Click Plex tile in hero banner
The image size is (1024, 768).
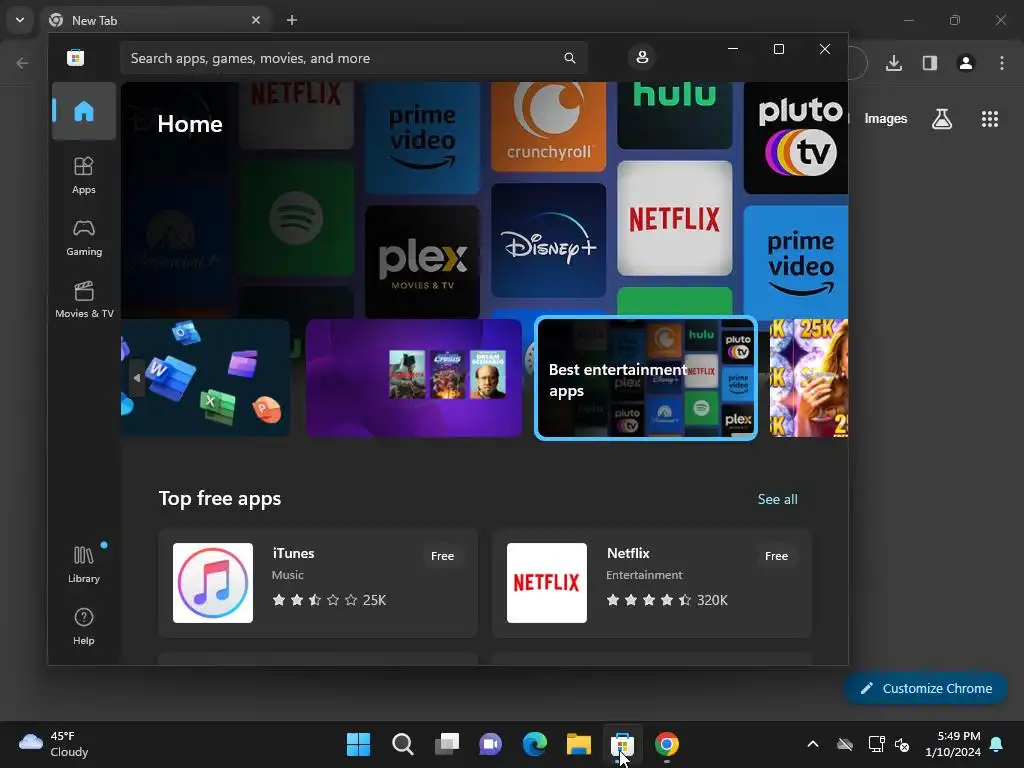[x=423, y=262]
